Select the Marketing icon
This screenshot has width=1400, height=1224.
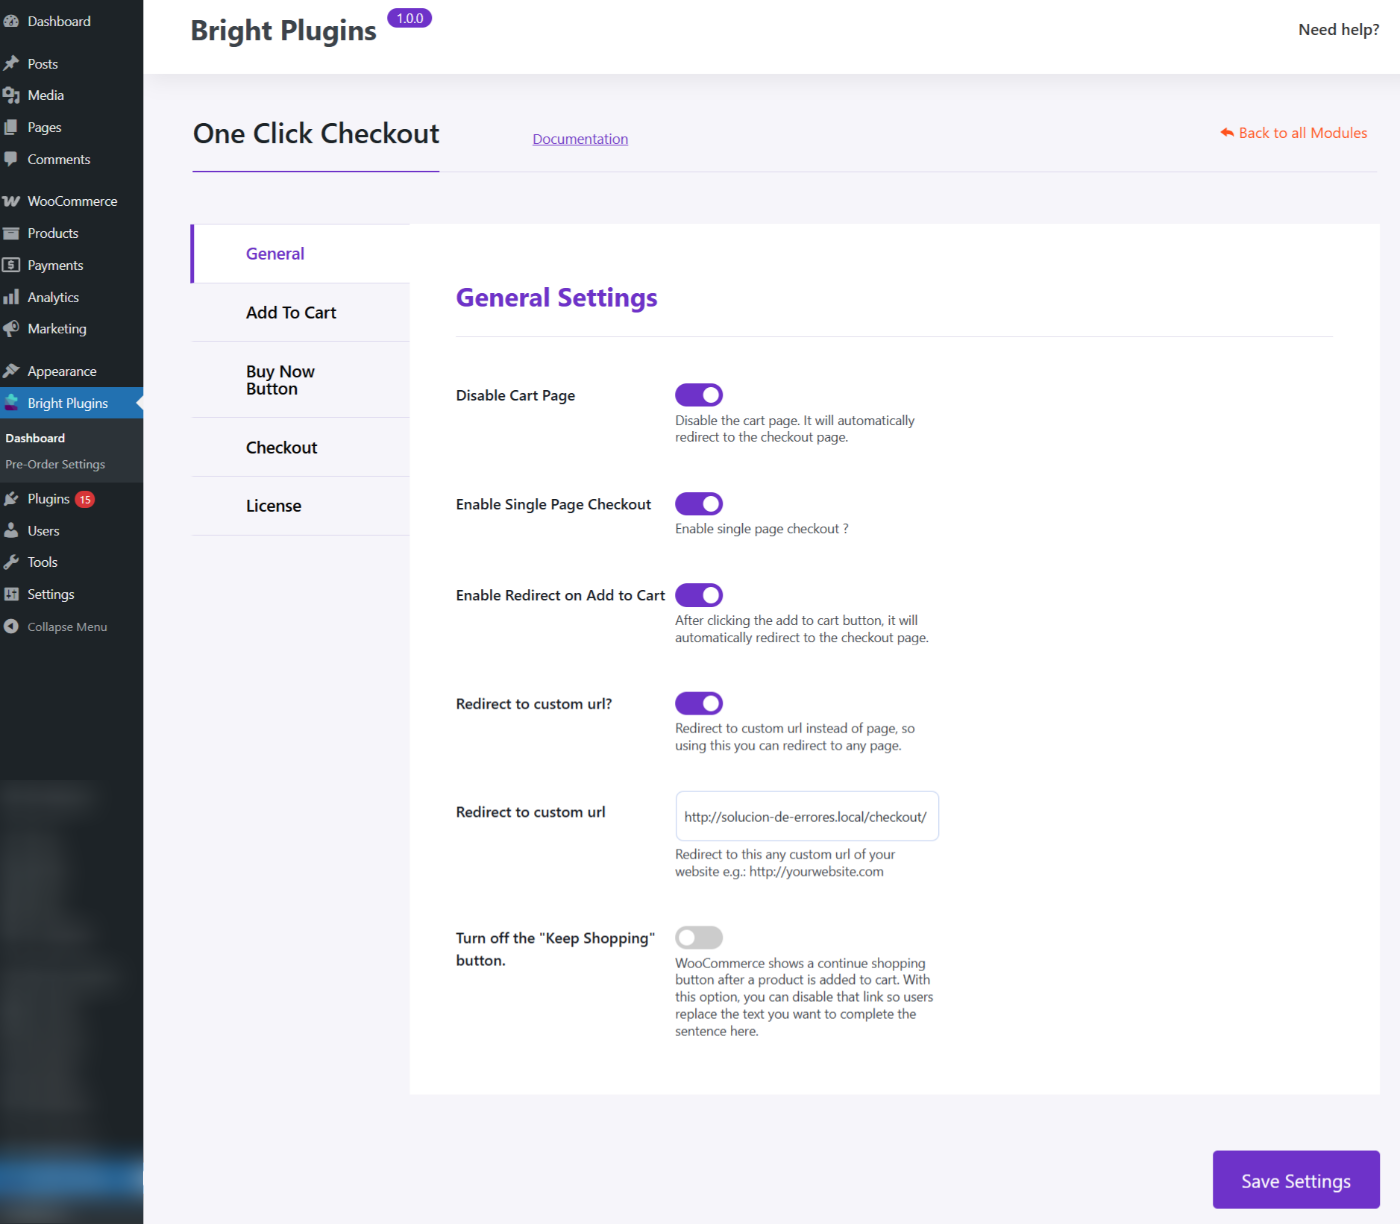13,328
